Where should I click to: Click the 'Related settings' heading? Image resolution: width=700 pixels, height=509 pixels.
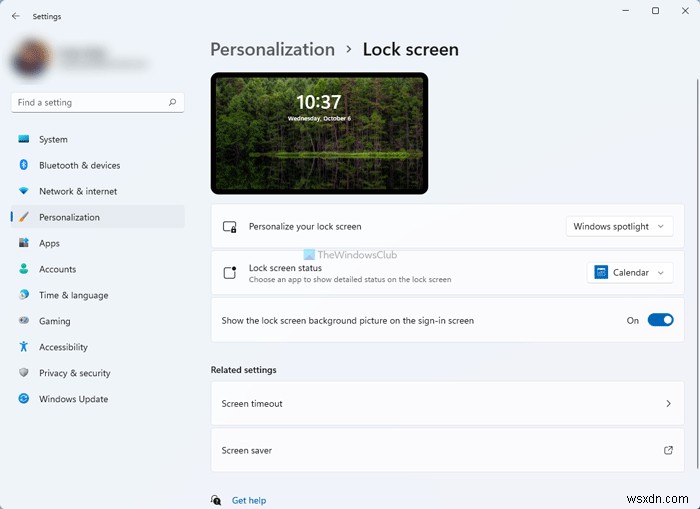pyautogui.click(x=243, y=370)
